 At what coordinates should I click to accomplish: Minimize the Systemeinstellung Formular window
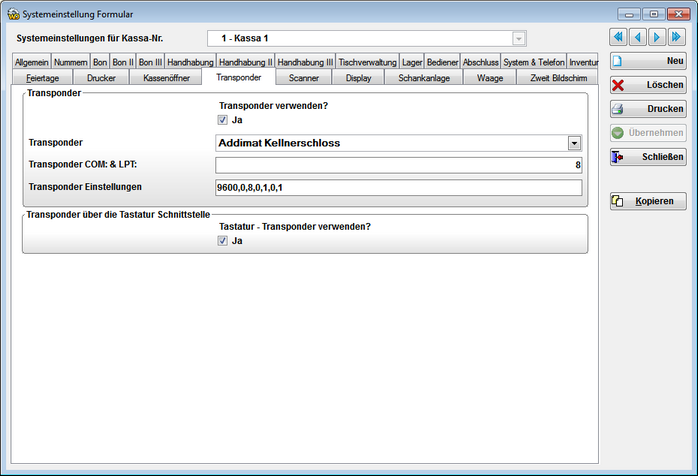[629, 14]
